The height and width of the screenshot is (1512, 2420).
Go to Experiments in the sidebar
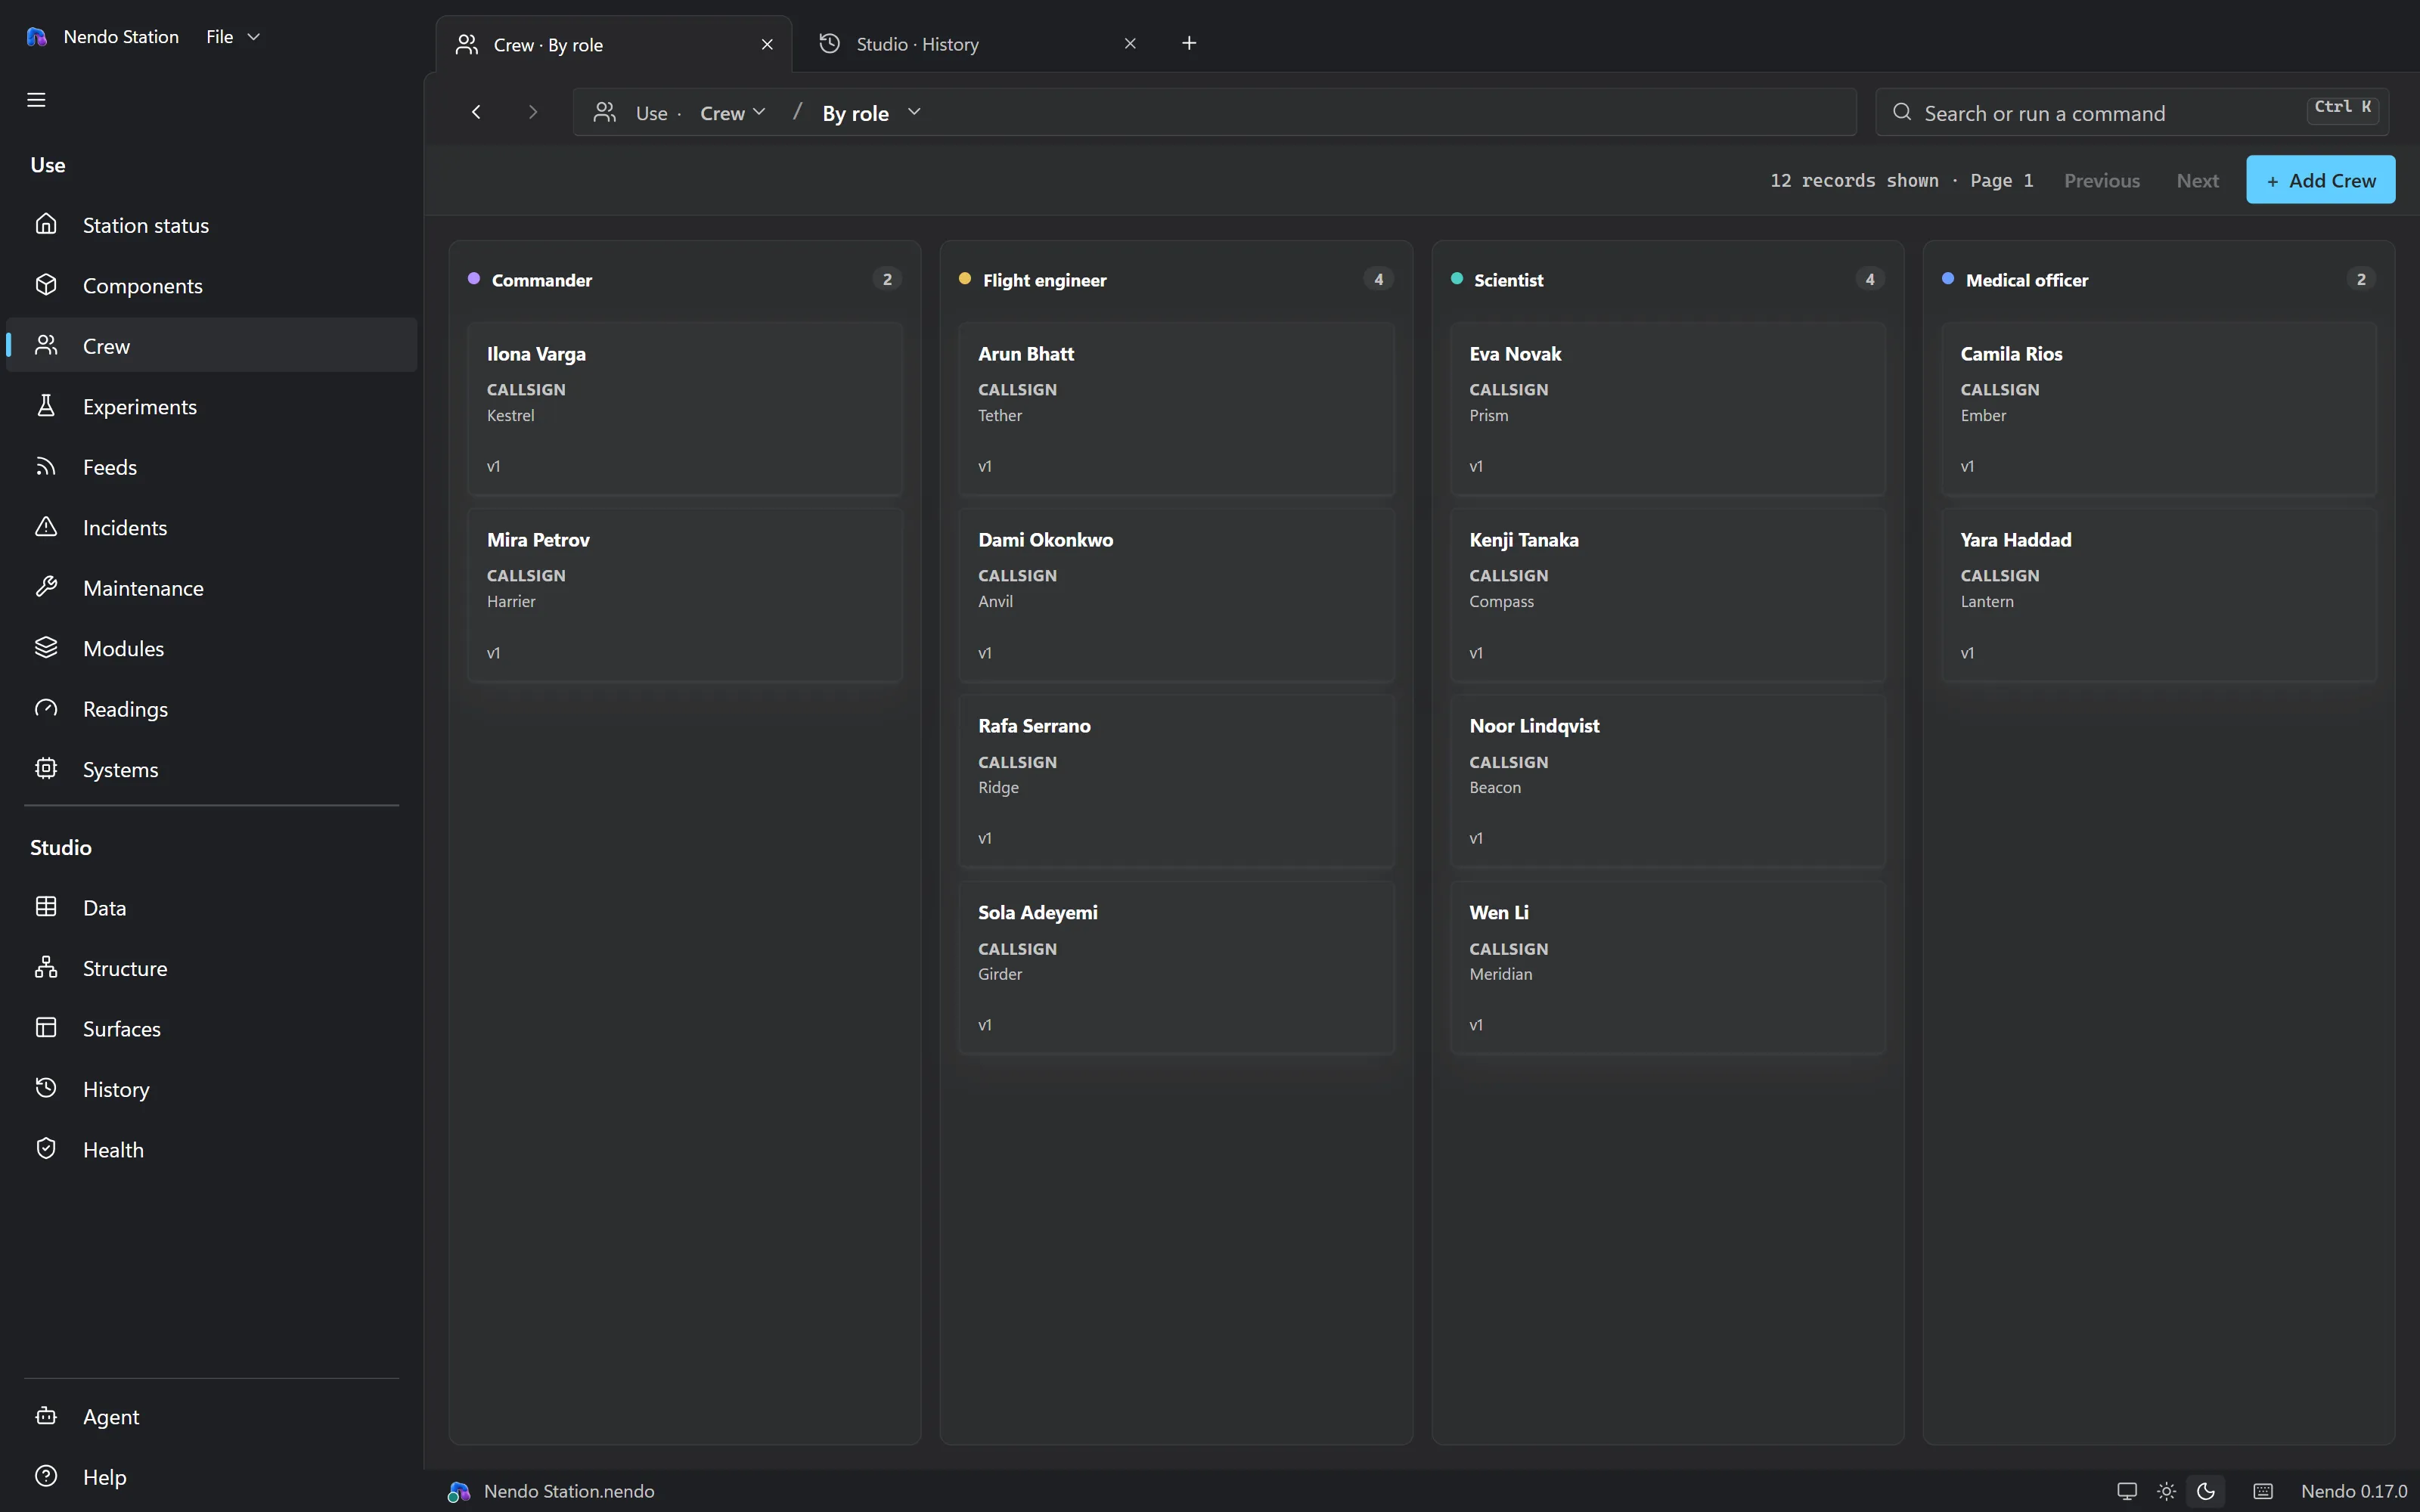(x=211, y=407)
